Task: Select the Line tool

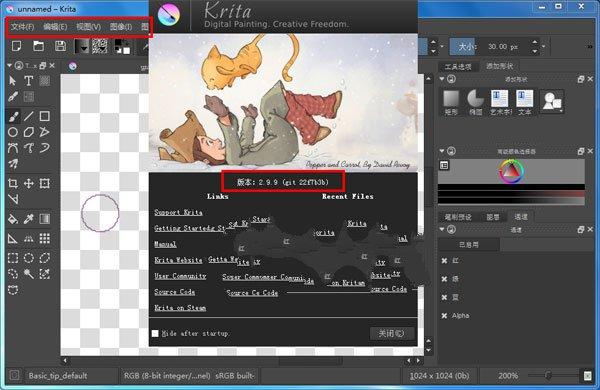Action: [29, 116]
